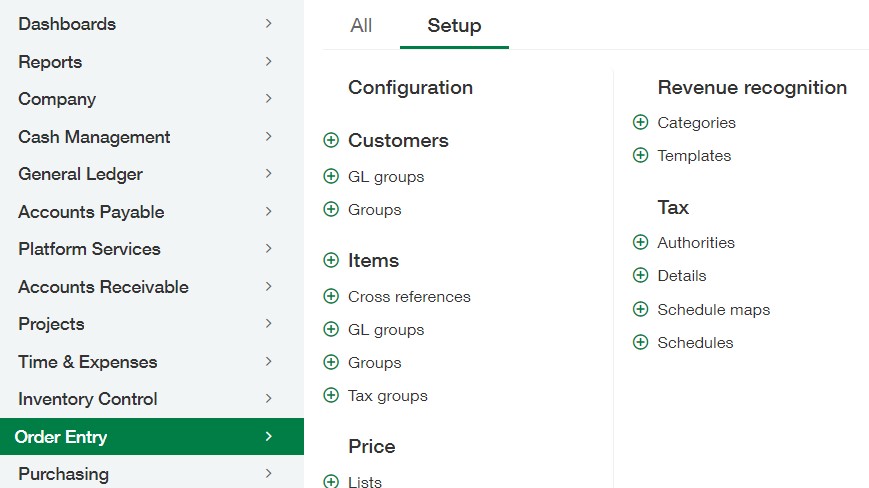Select the Setup tab
Image resolution: width=869 pixels, height=488 pixels.
coord(454,26)
